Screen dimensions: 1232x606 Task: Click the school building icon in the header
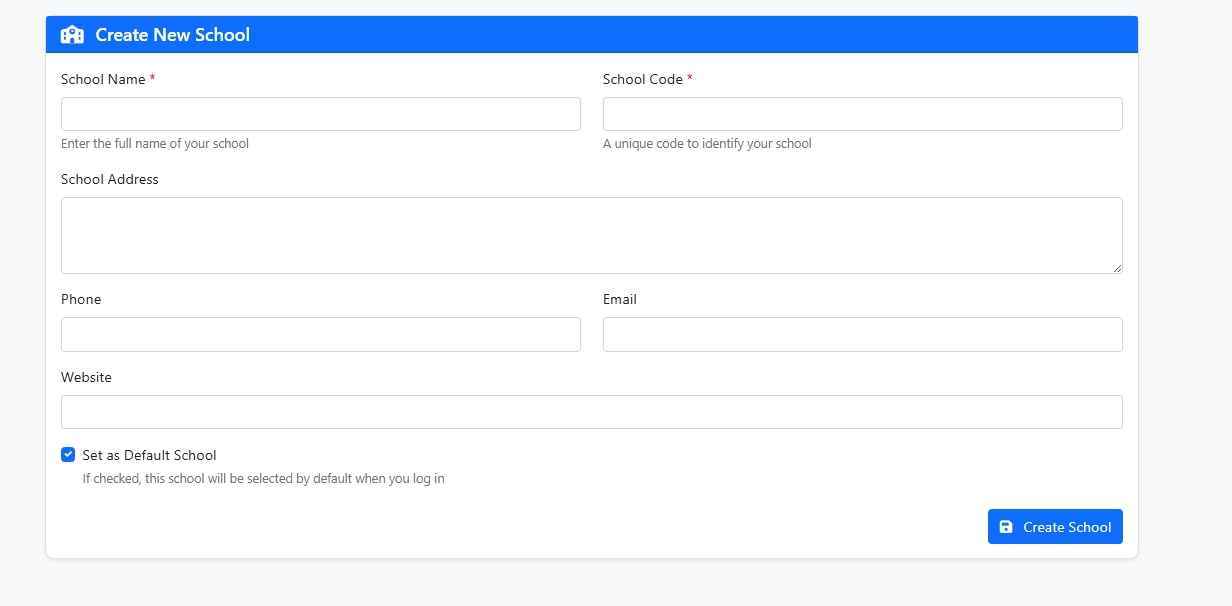point(71,34)
